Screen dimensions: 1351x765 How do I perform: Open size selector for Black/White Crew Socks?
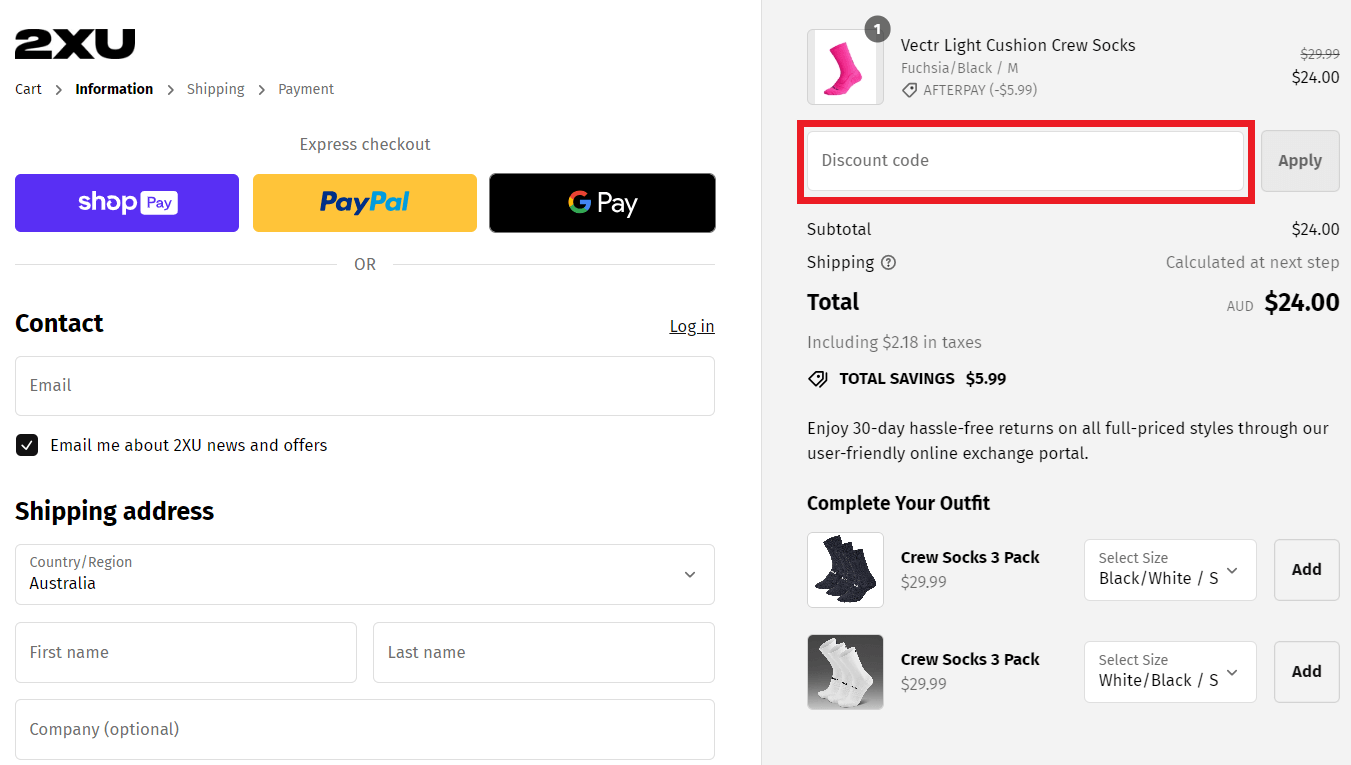click(1170, 570)
